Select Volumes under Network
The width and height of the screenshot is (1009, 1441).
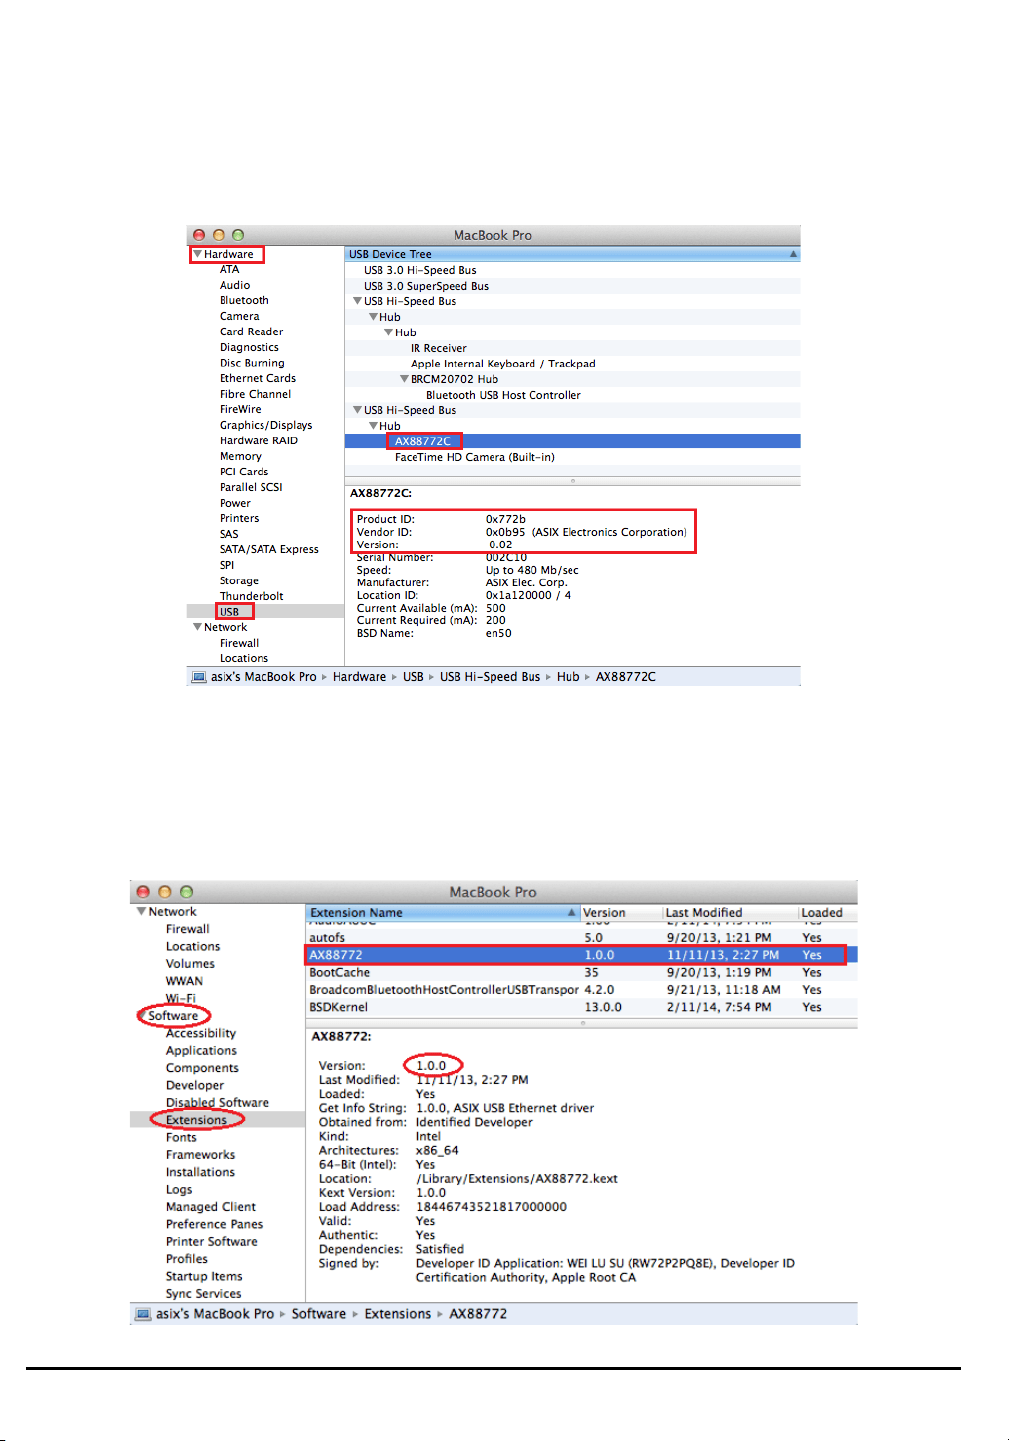click(x=190, y=964)
